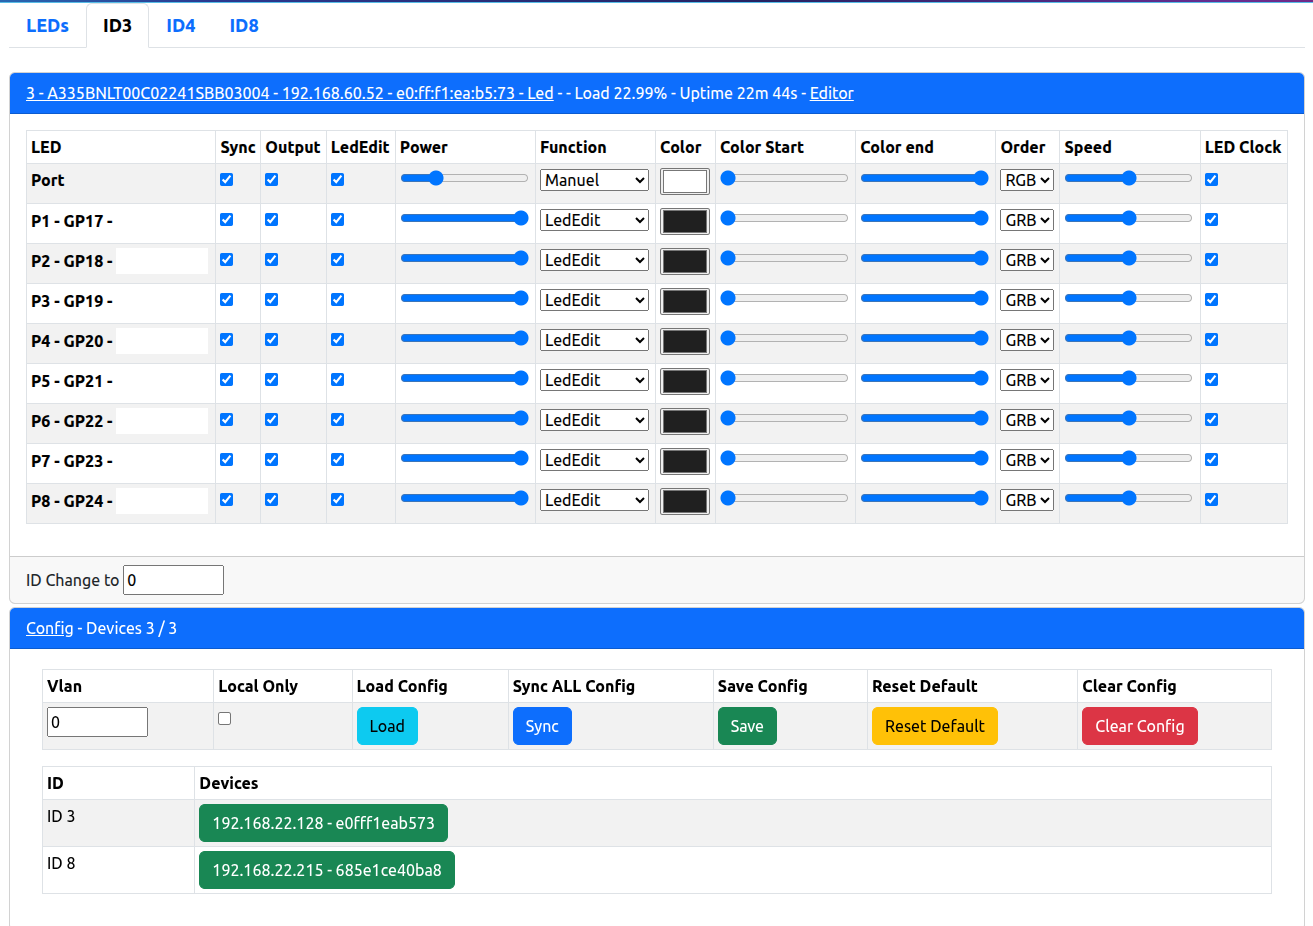Image resolution: width=1313 pixels, height=926 pixels.
Task: Open the ID8 tab
Action: tap(244, 26)
